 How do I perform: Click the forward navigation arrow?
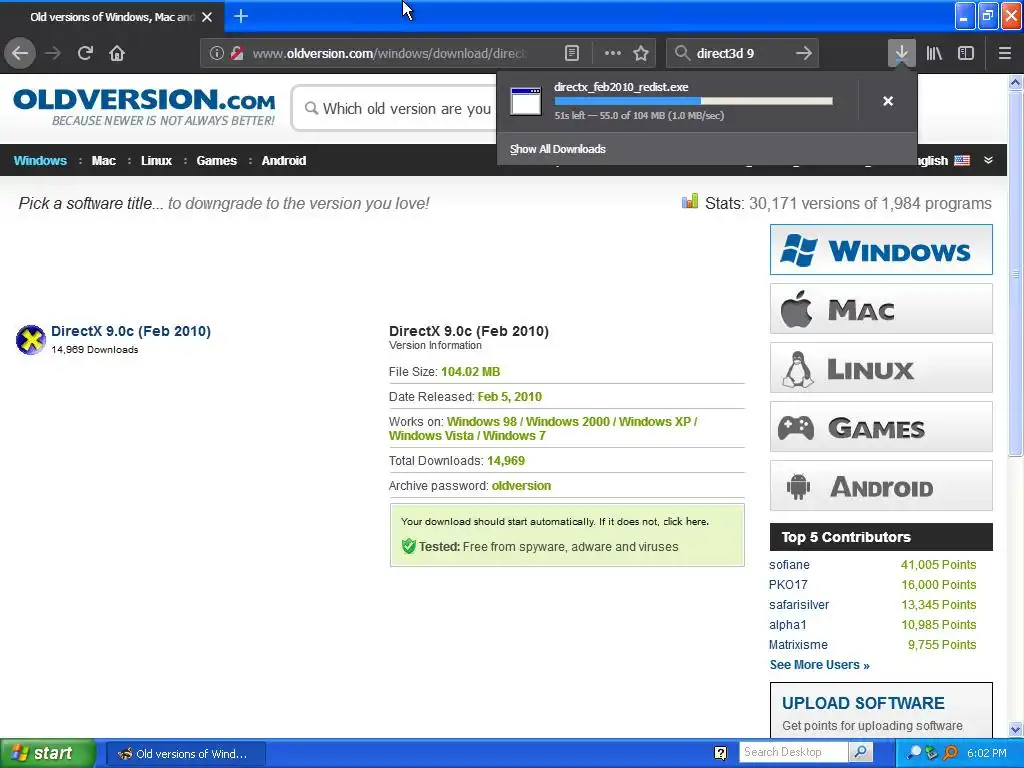click(x=53, y=53)
